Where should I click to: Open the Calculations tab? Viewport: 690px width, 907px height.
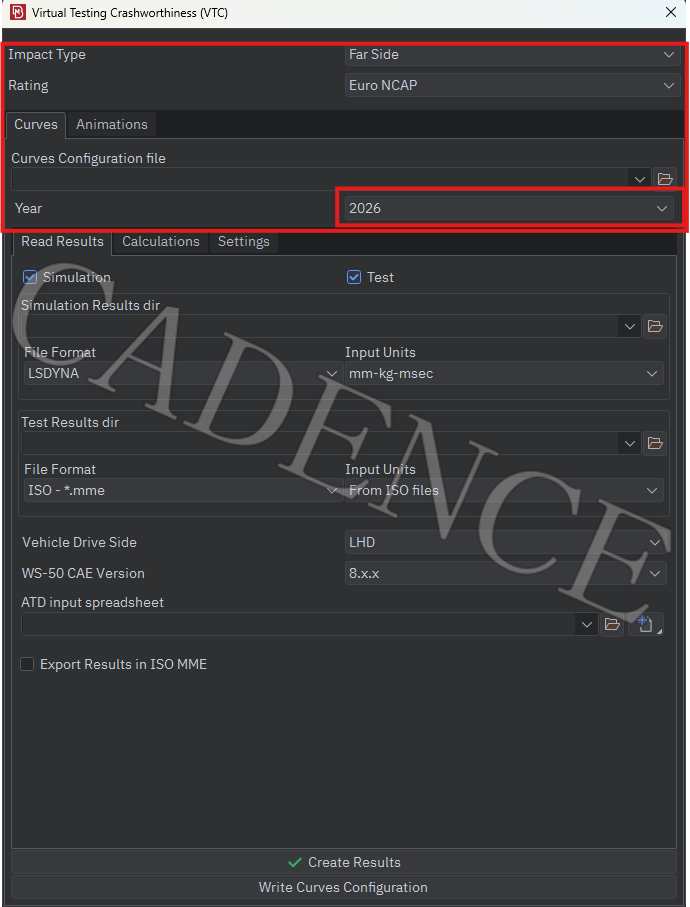[x=161, y=241]
